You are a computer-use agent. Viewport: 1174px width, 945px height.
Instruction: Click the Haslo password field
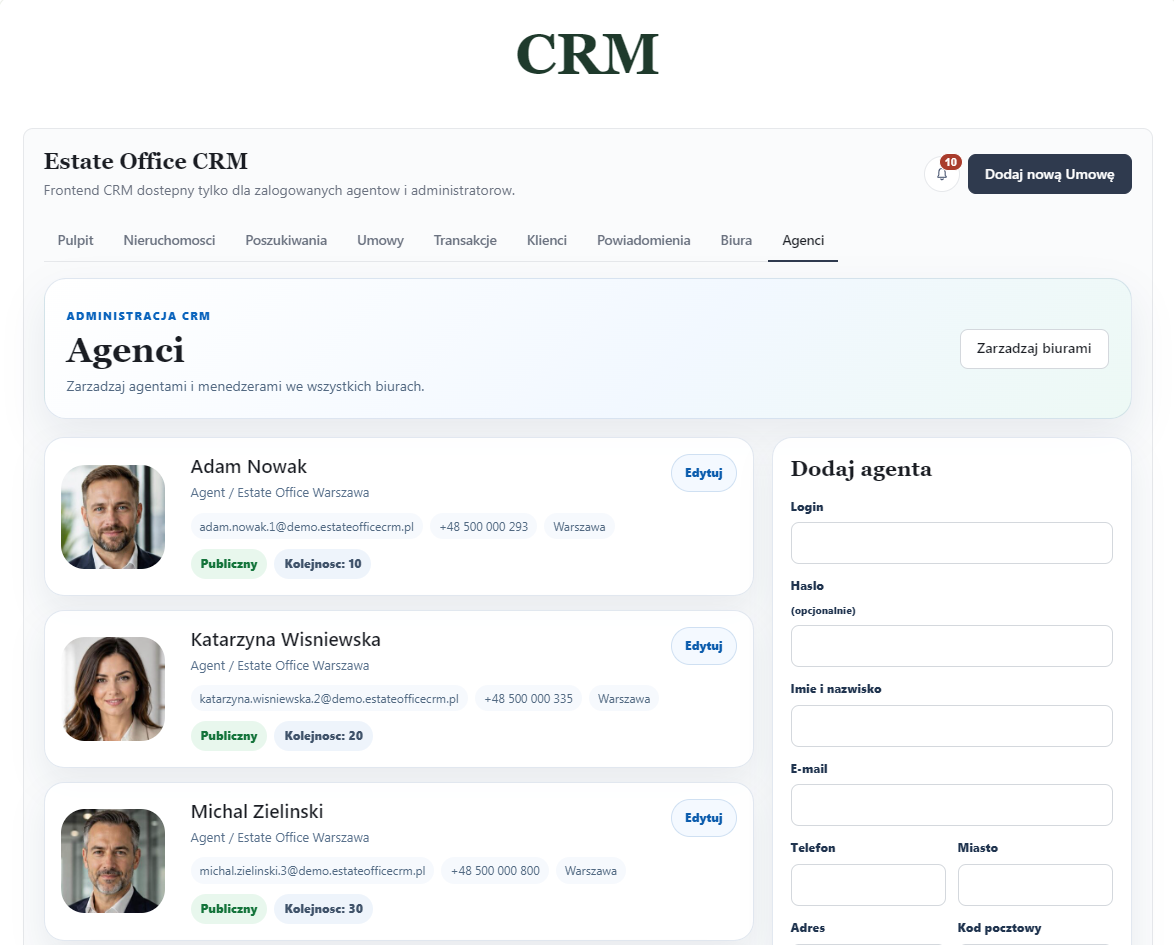(952, 645)
